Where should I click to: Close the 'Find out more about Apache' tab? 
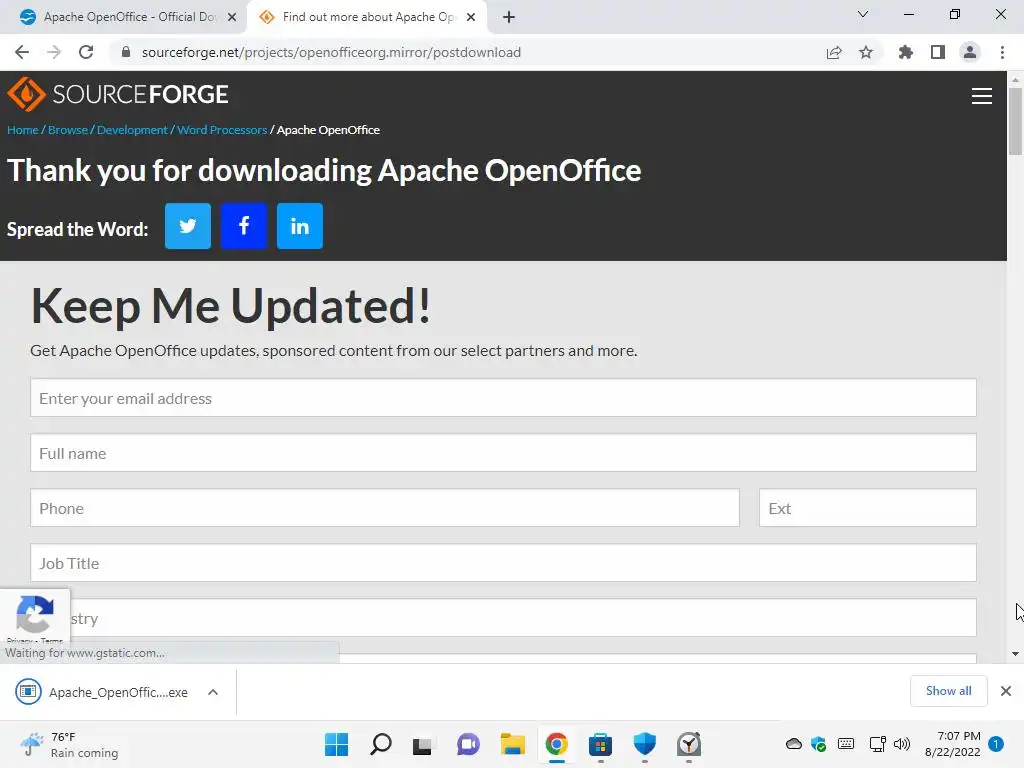471,17
